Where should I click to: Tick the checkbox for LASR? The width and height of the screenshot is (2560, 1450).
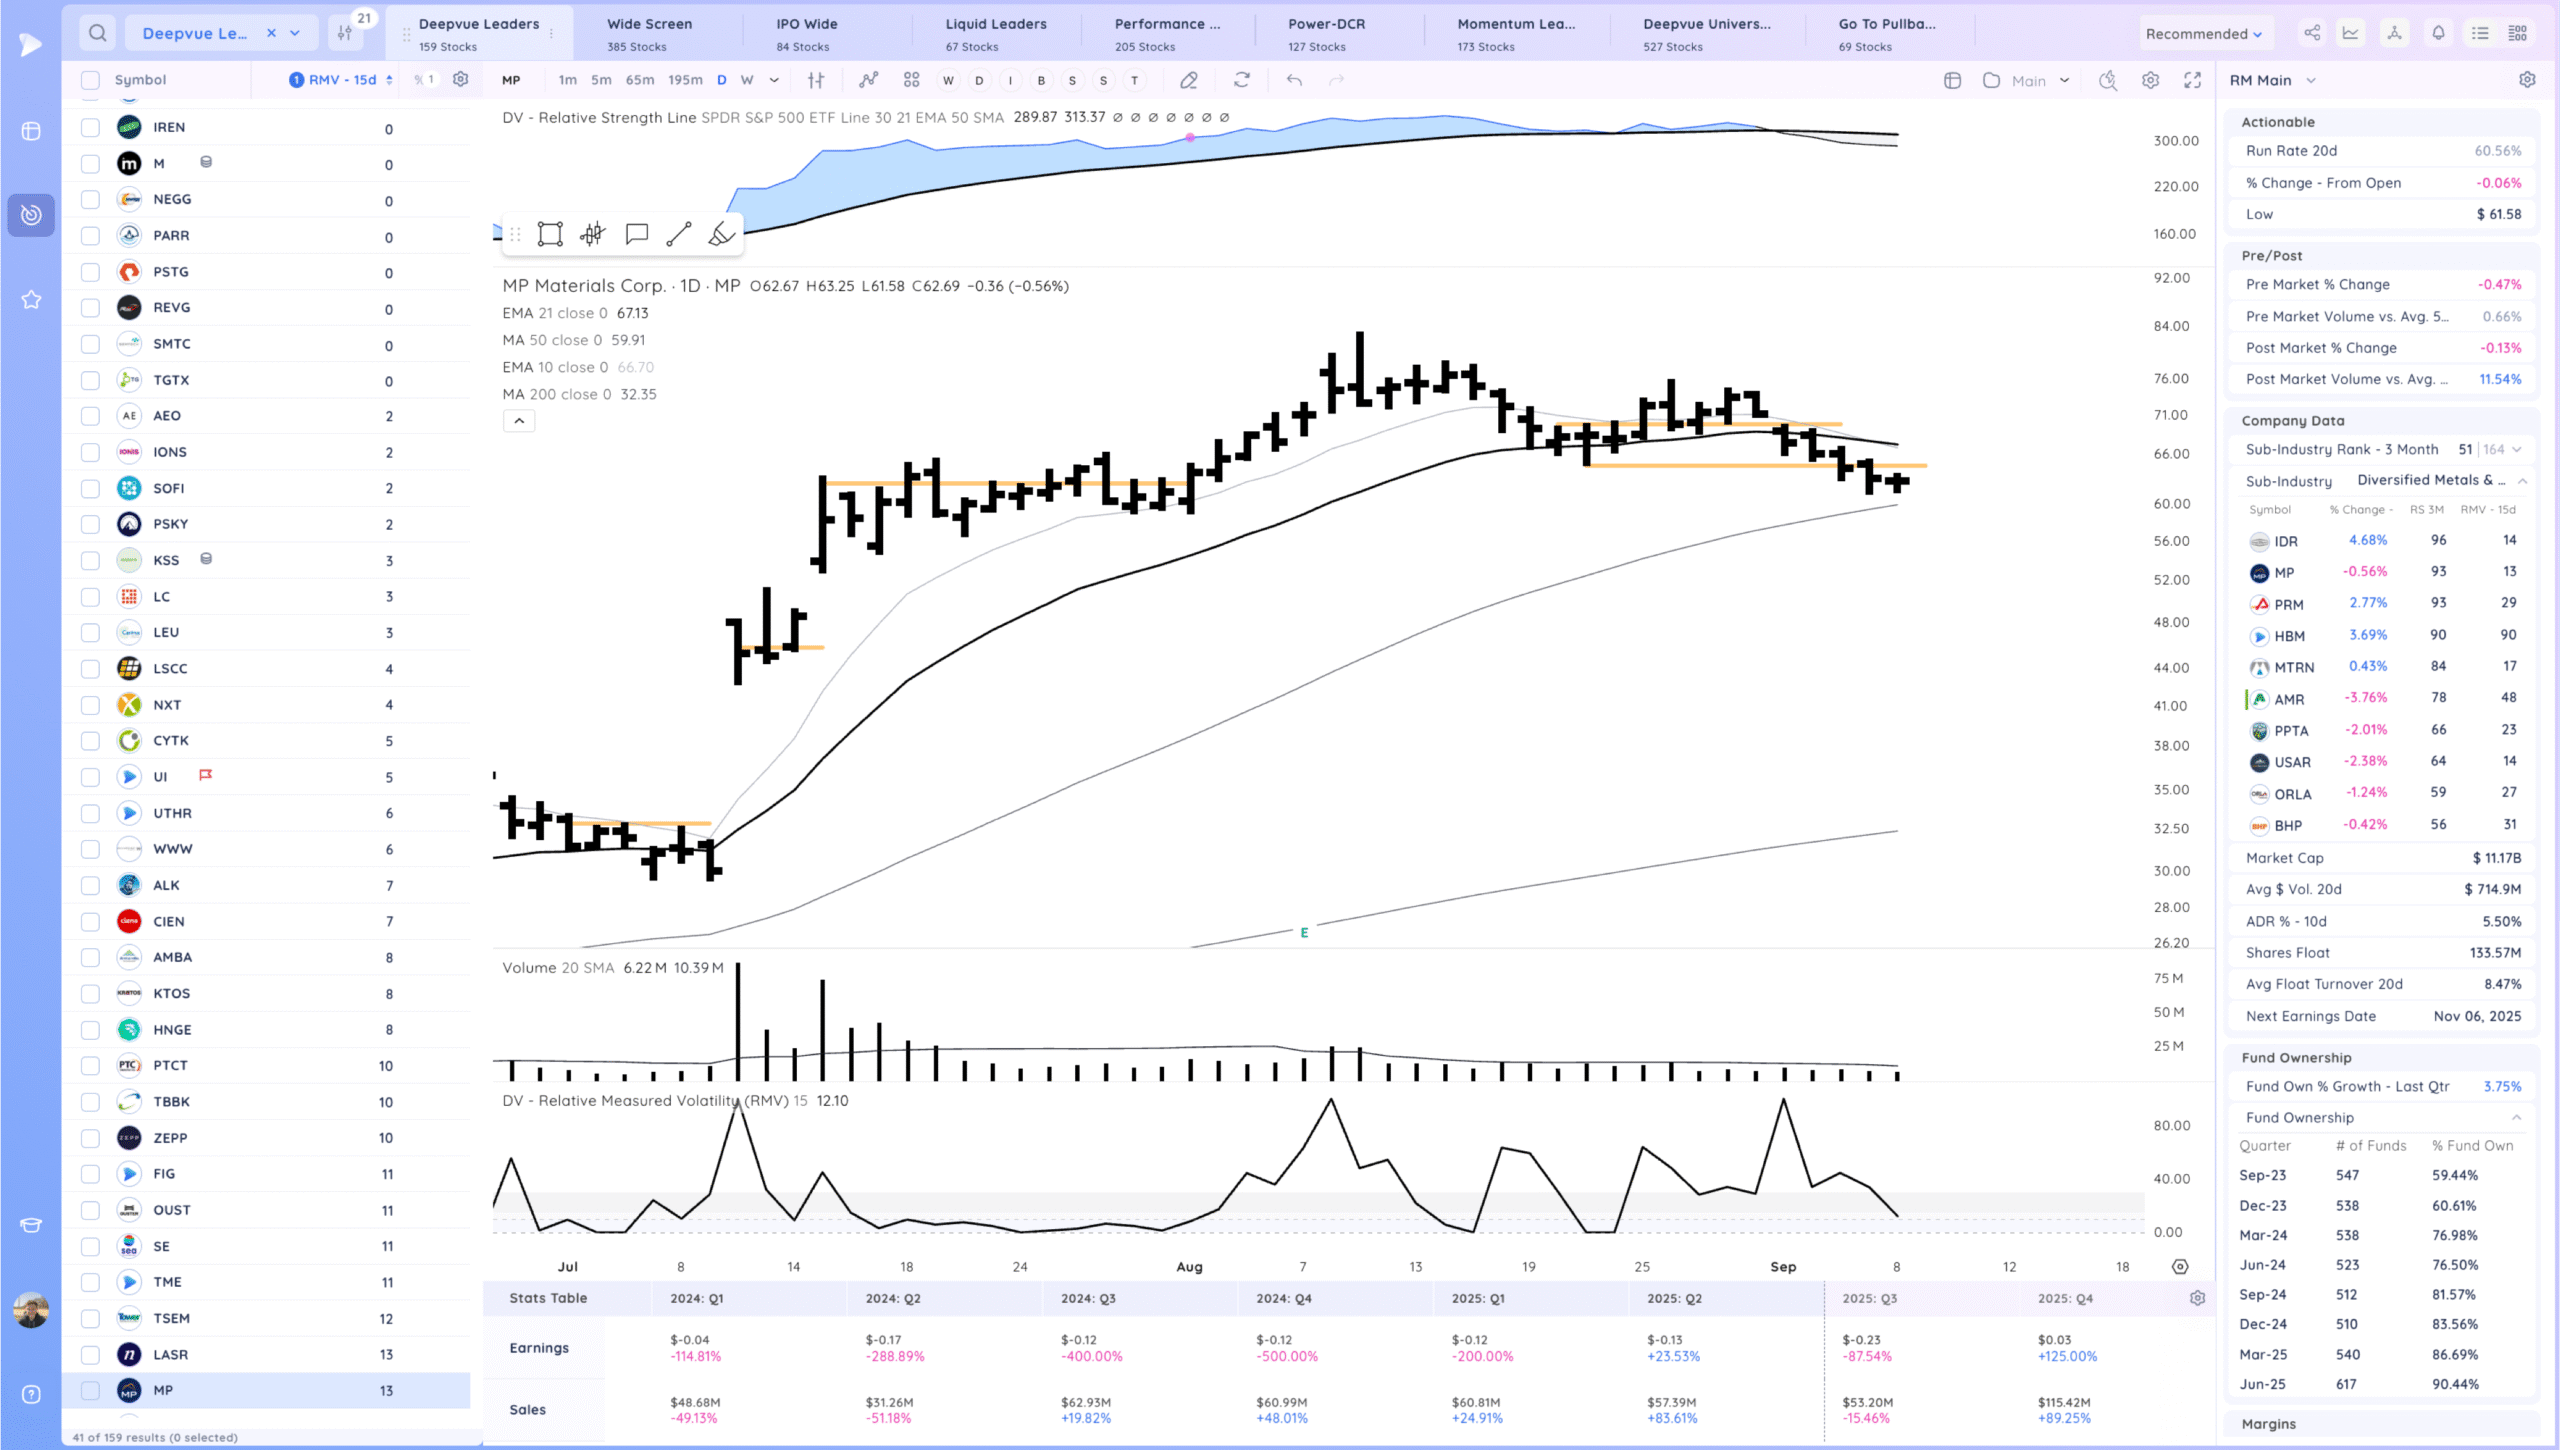[x=90, y=1354]
